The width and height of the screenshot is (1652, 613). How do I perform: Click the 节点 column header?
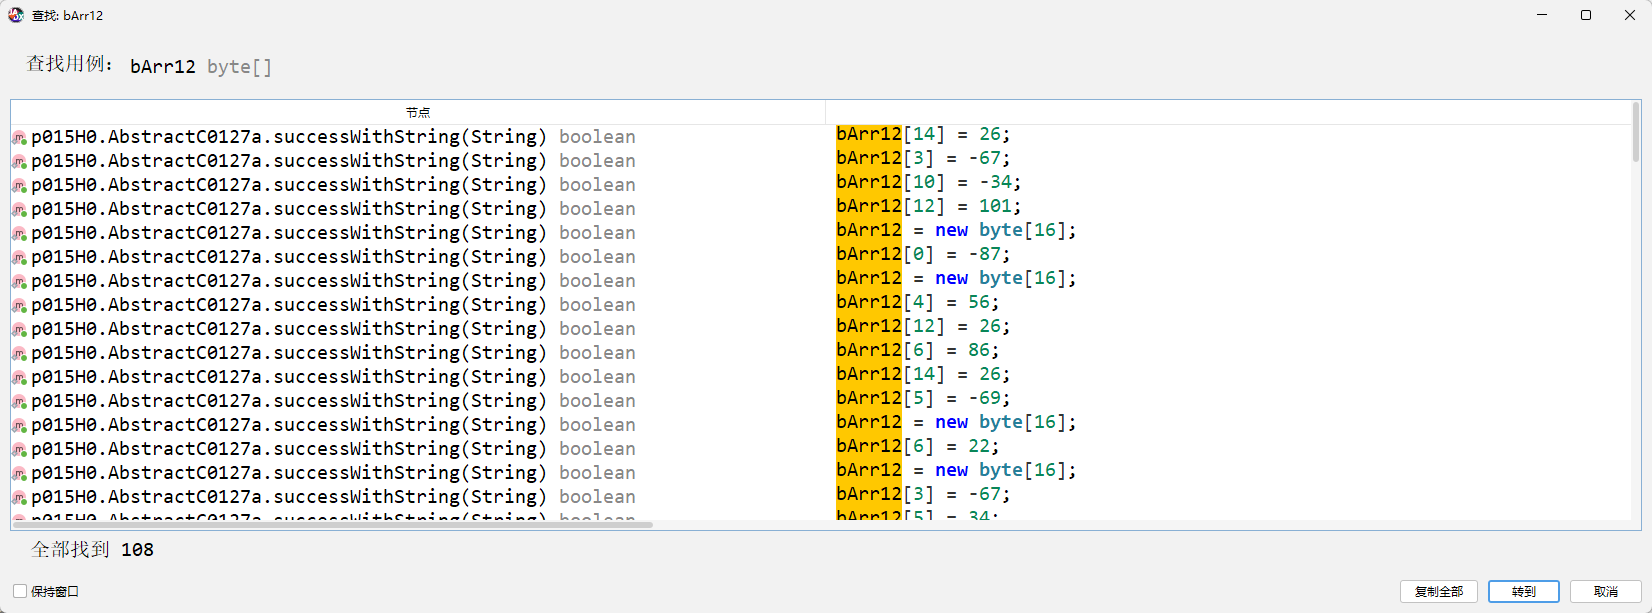(418, 112)
